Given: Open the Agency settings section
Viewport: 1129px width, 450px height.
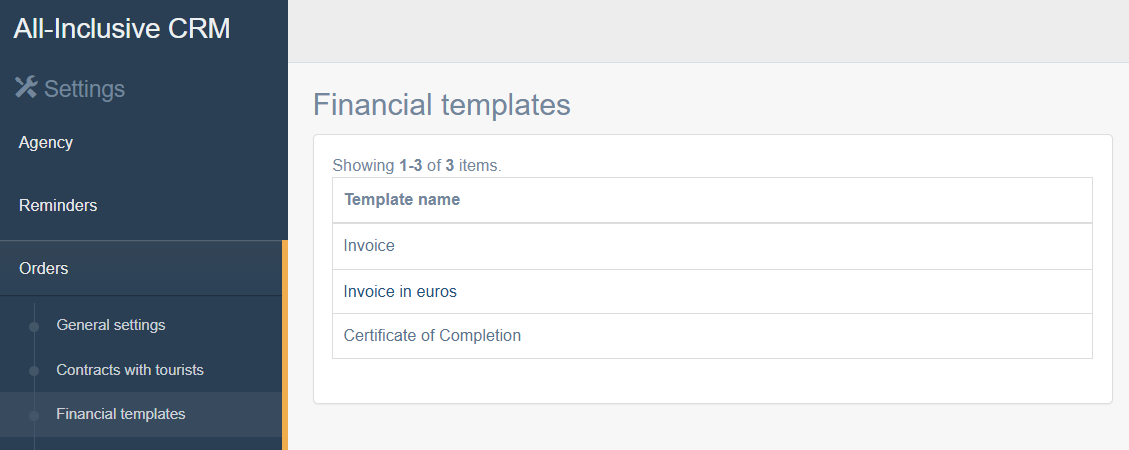Looking at the screenshot, I should 46,143.
